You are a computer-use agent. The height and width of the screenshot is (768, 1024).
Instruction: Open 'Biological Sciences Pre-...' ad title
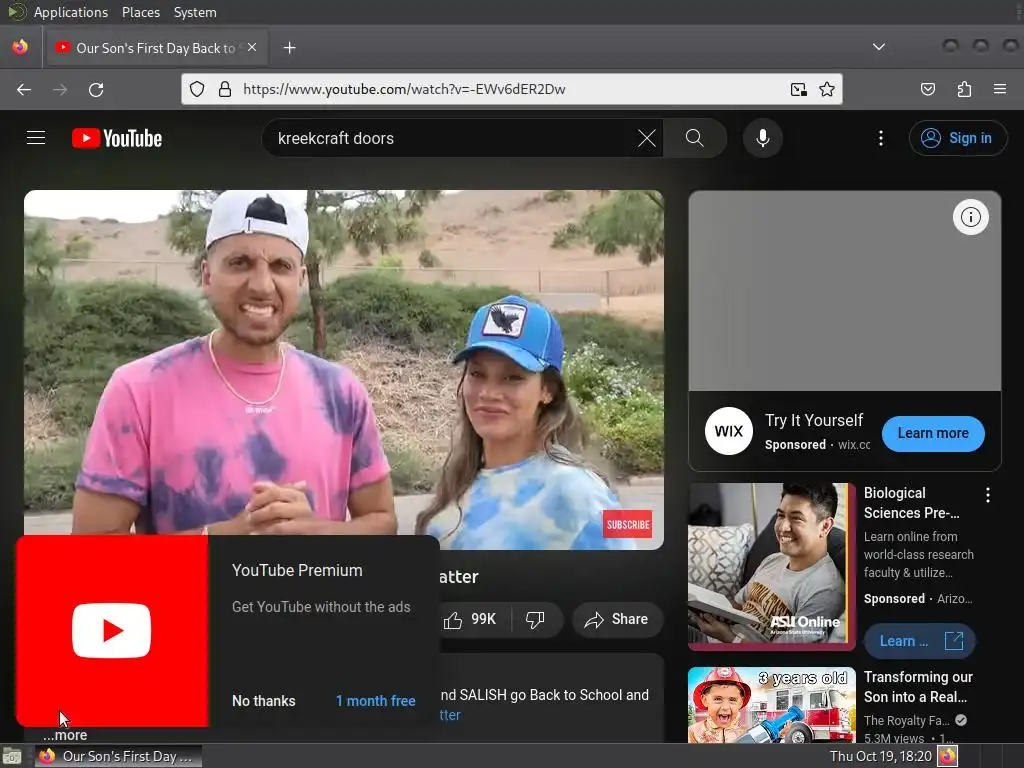912,503
